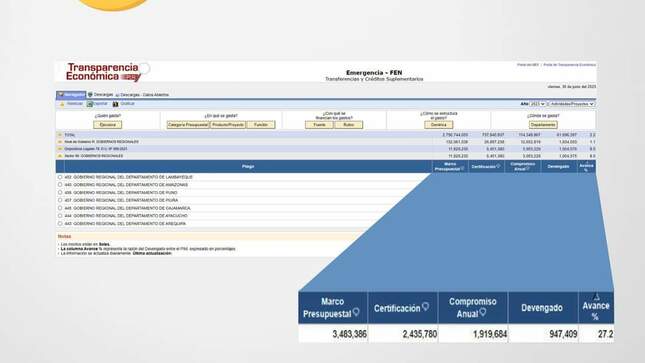Click the Genérica button
645x363 pixels.
pos(439,125)
